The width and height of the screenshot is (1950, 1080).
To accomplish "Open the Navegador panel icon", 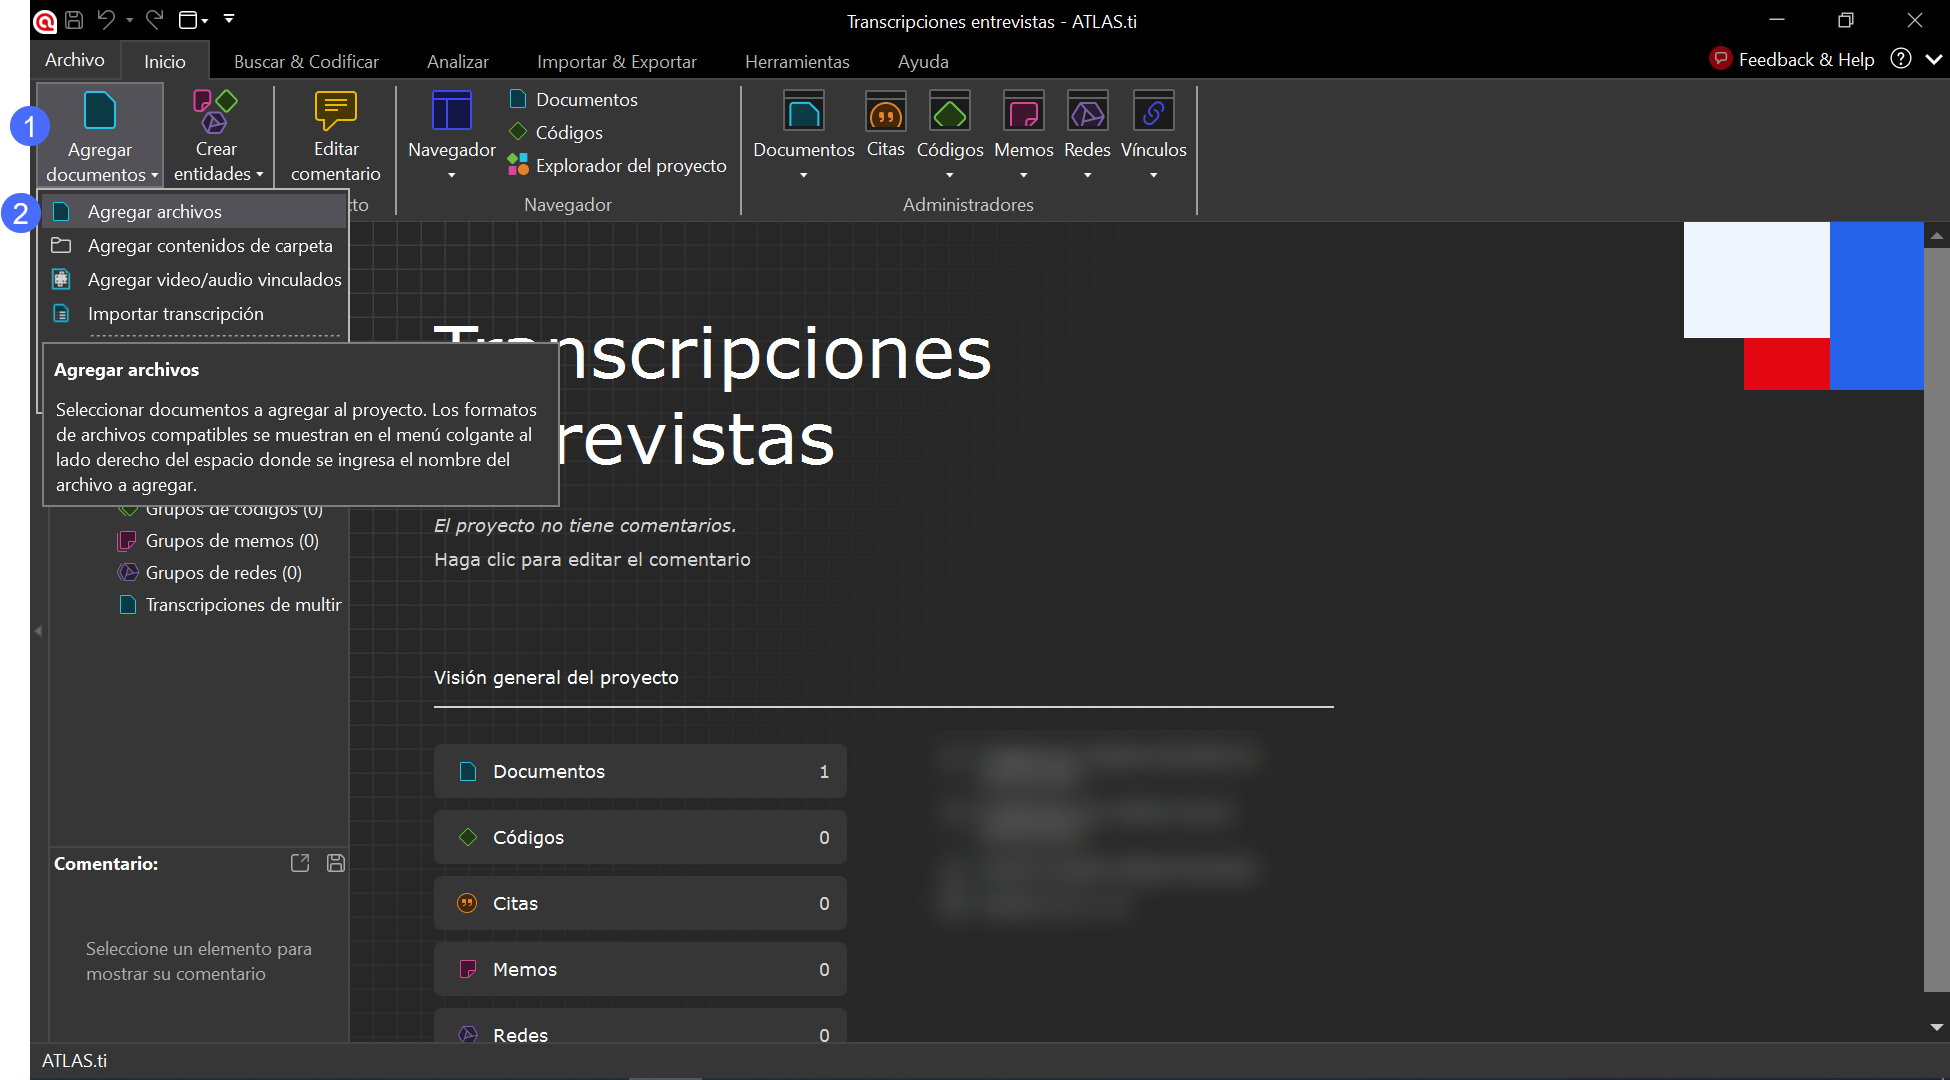I will click(452, 111).
